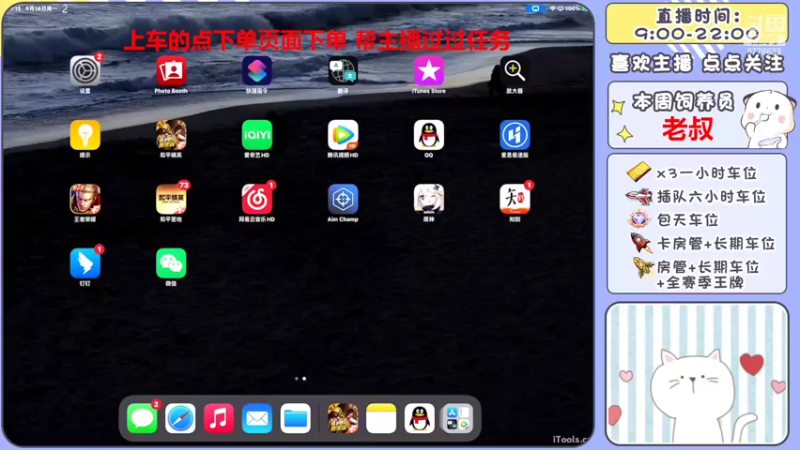Screen dimensions: 800x450
Task: Click the 卡房管+长期车位 row
Action: pyautogui.click(x=702, y=243)
